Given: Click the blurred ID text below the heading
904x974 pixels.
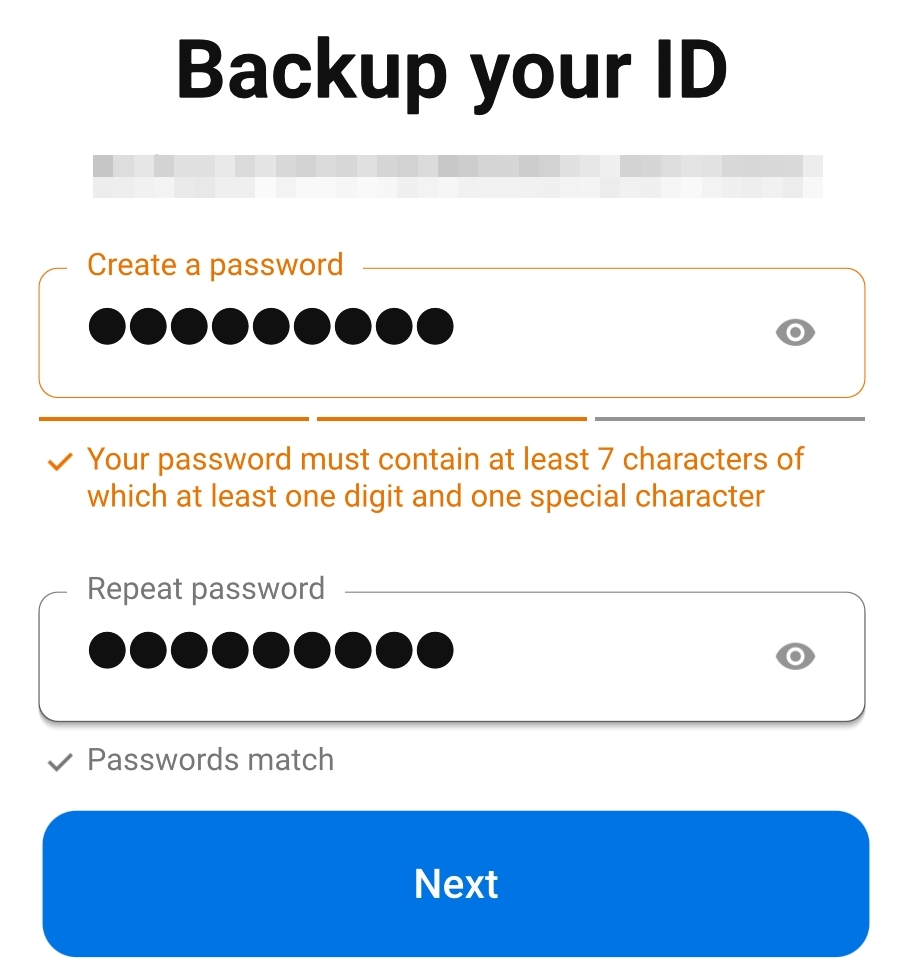Looking at the screenshot, I should 457,175.
